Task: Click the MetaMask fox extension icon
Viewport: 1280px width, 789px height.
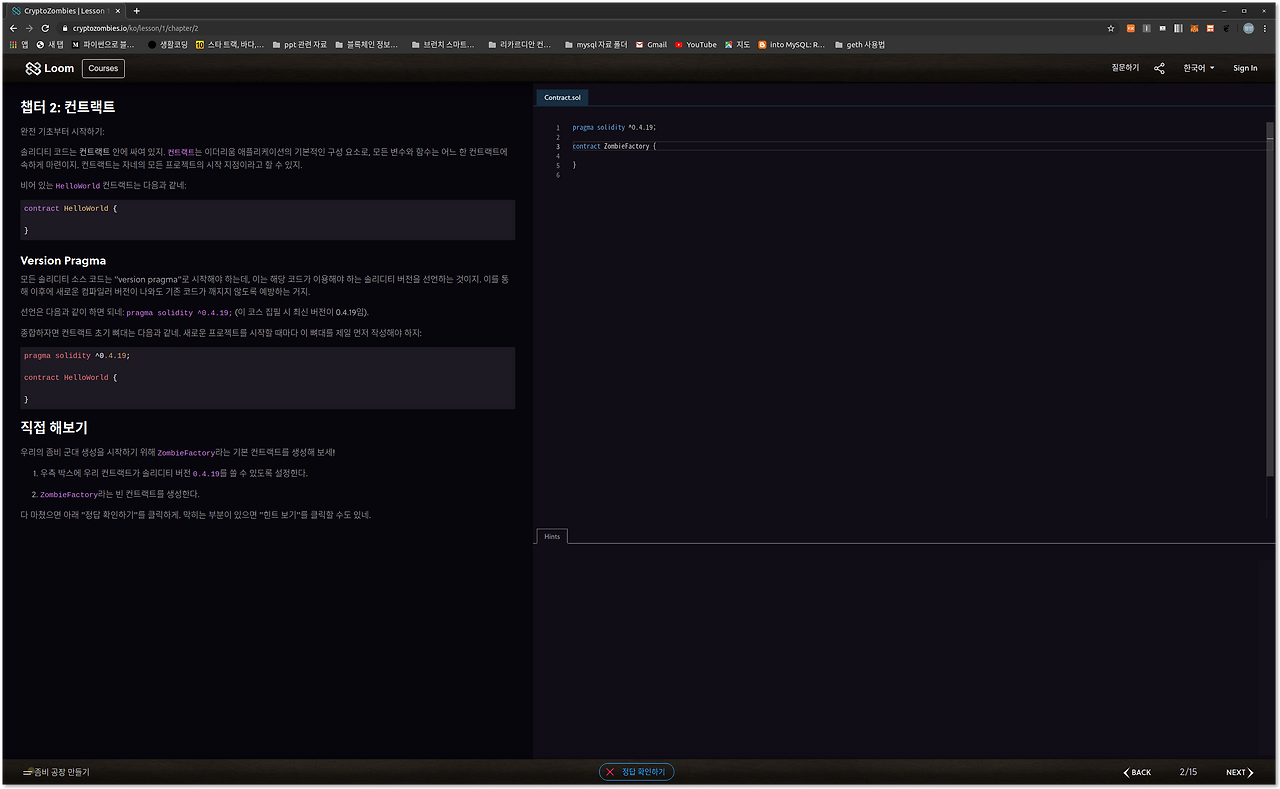Action: [1194, 28]
